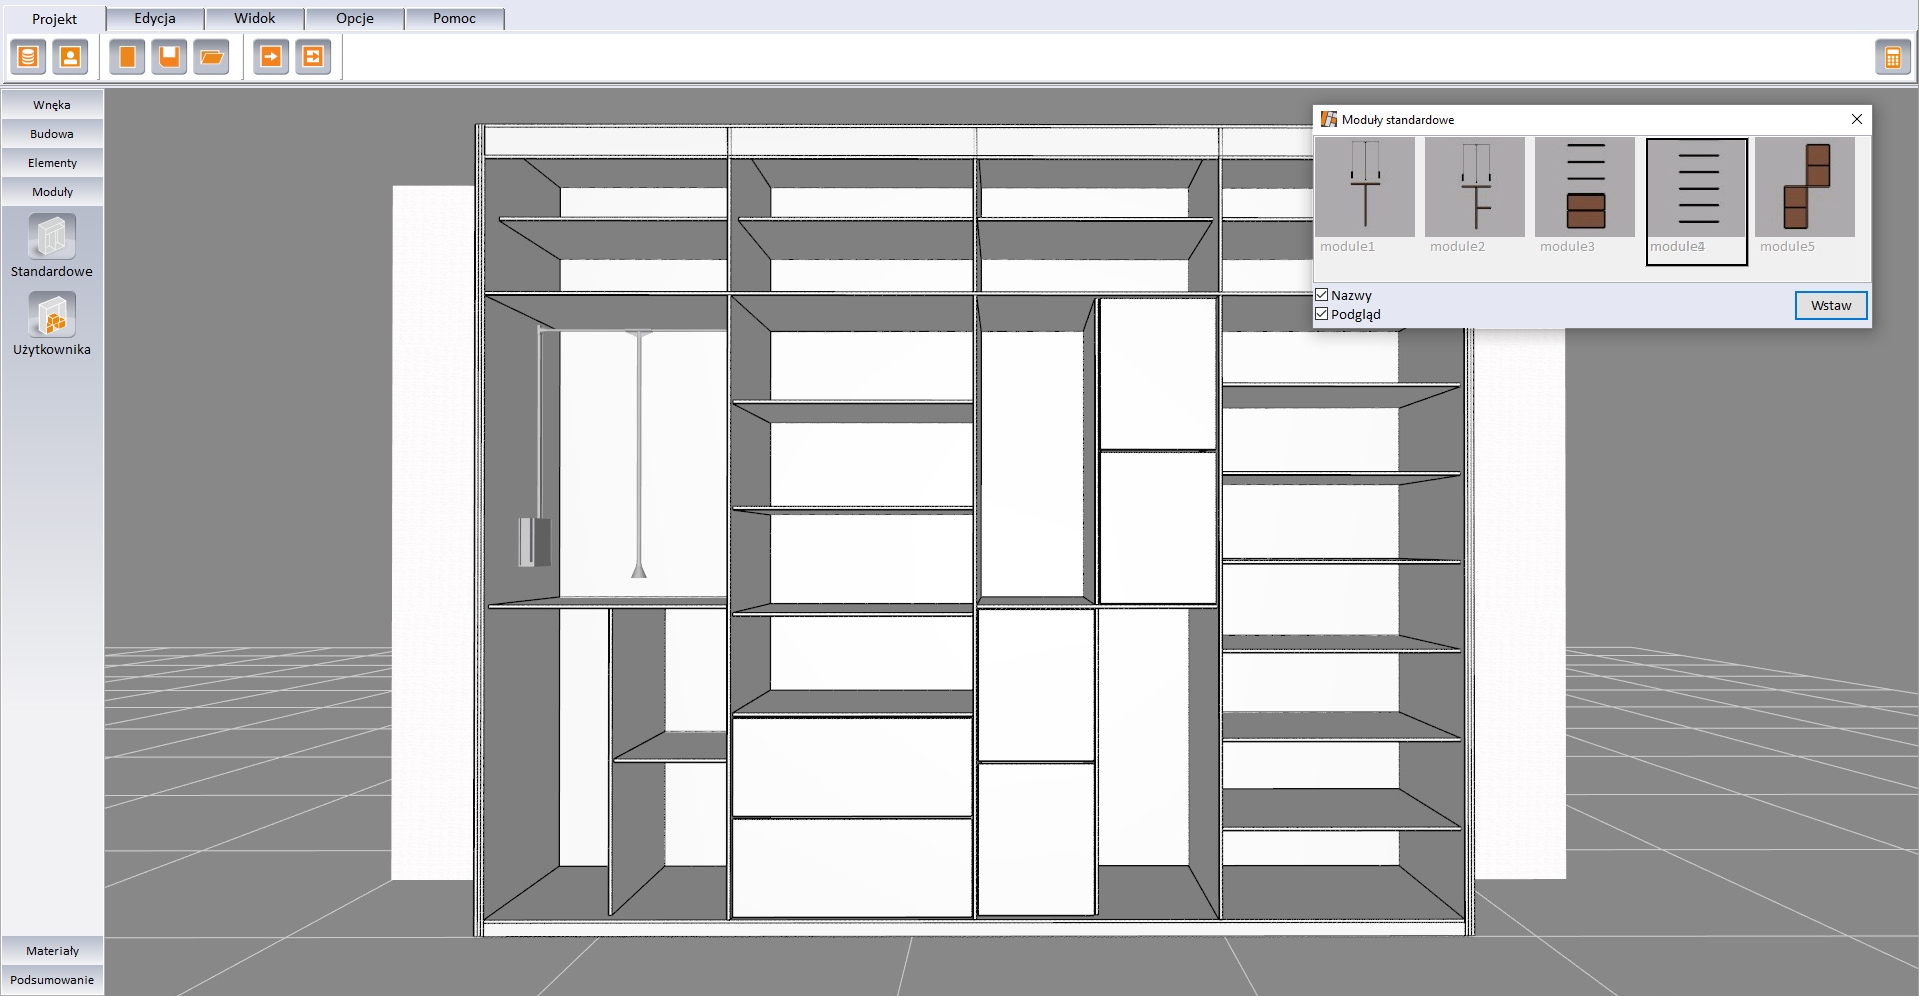Open the Podsumowanie panel
This screenshot has width=1919, height=996.
point(52,980)
